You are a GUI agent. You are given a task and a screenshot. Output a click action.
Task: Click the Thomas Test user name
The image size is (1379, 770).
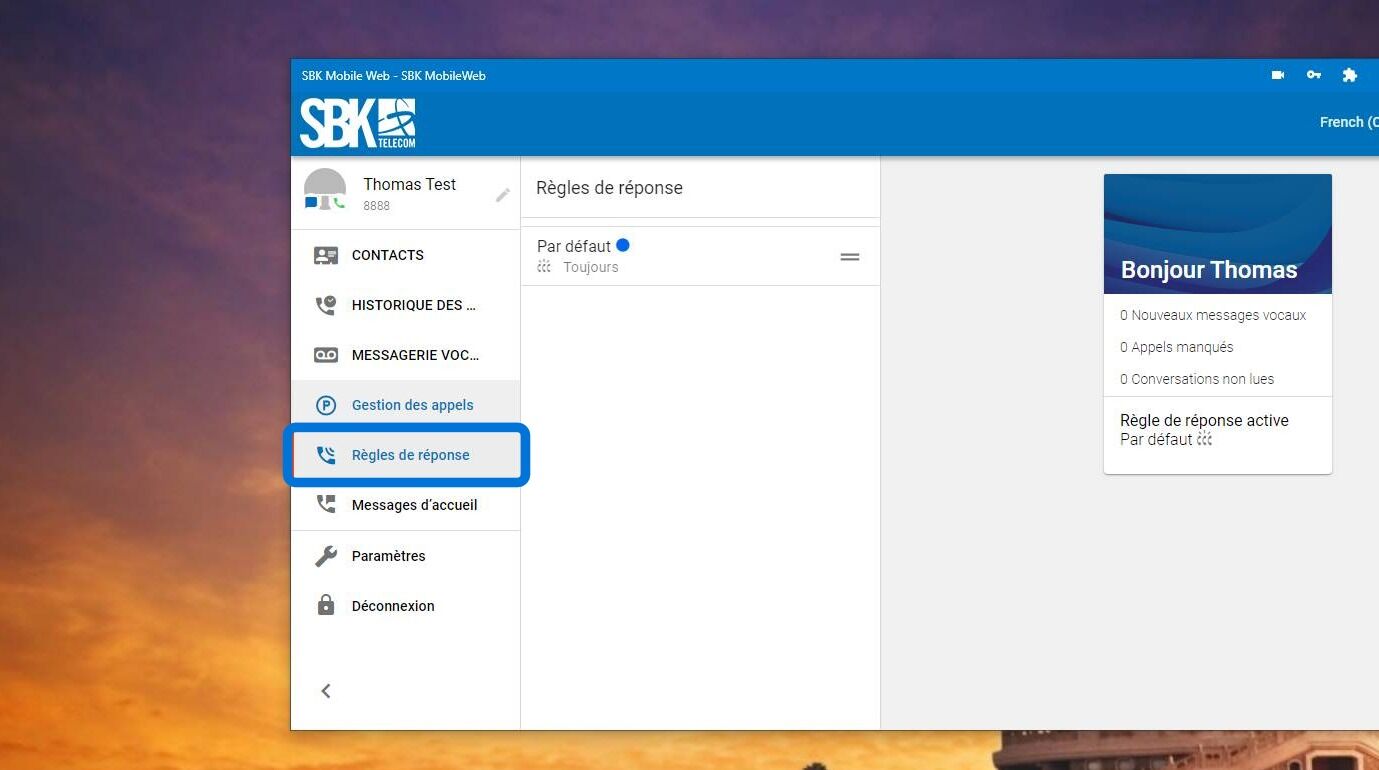pos(409,184)
